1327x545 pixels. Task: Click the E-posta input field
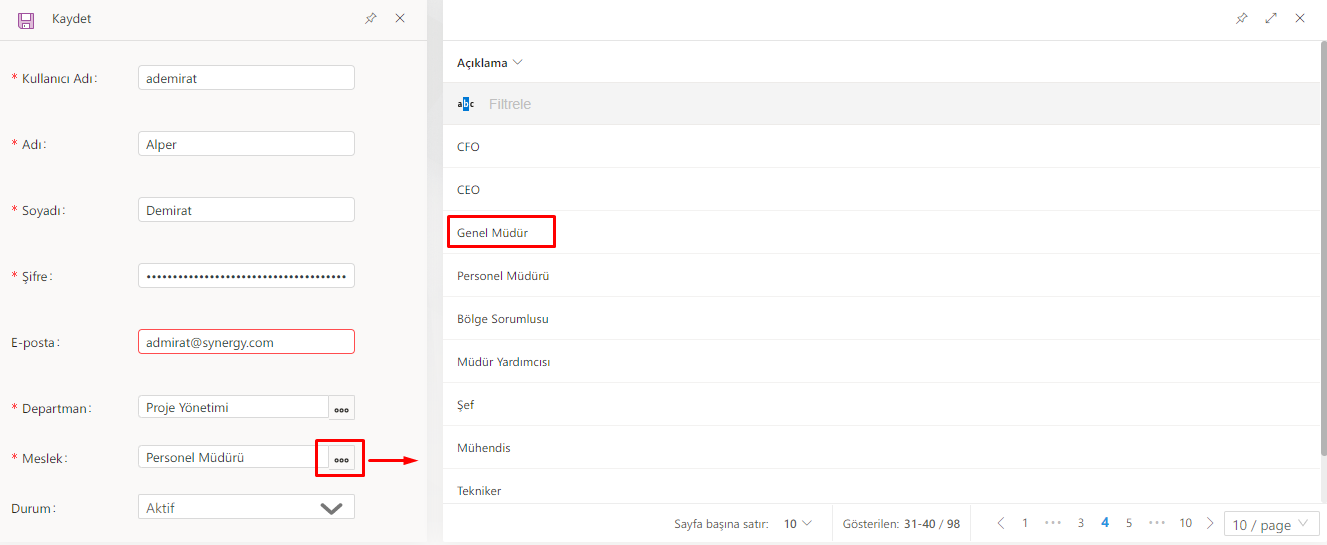pos(246,342)
